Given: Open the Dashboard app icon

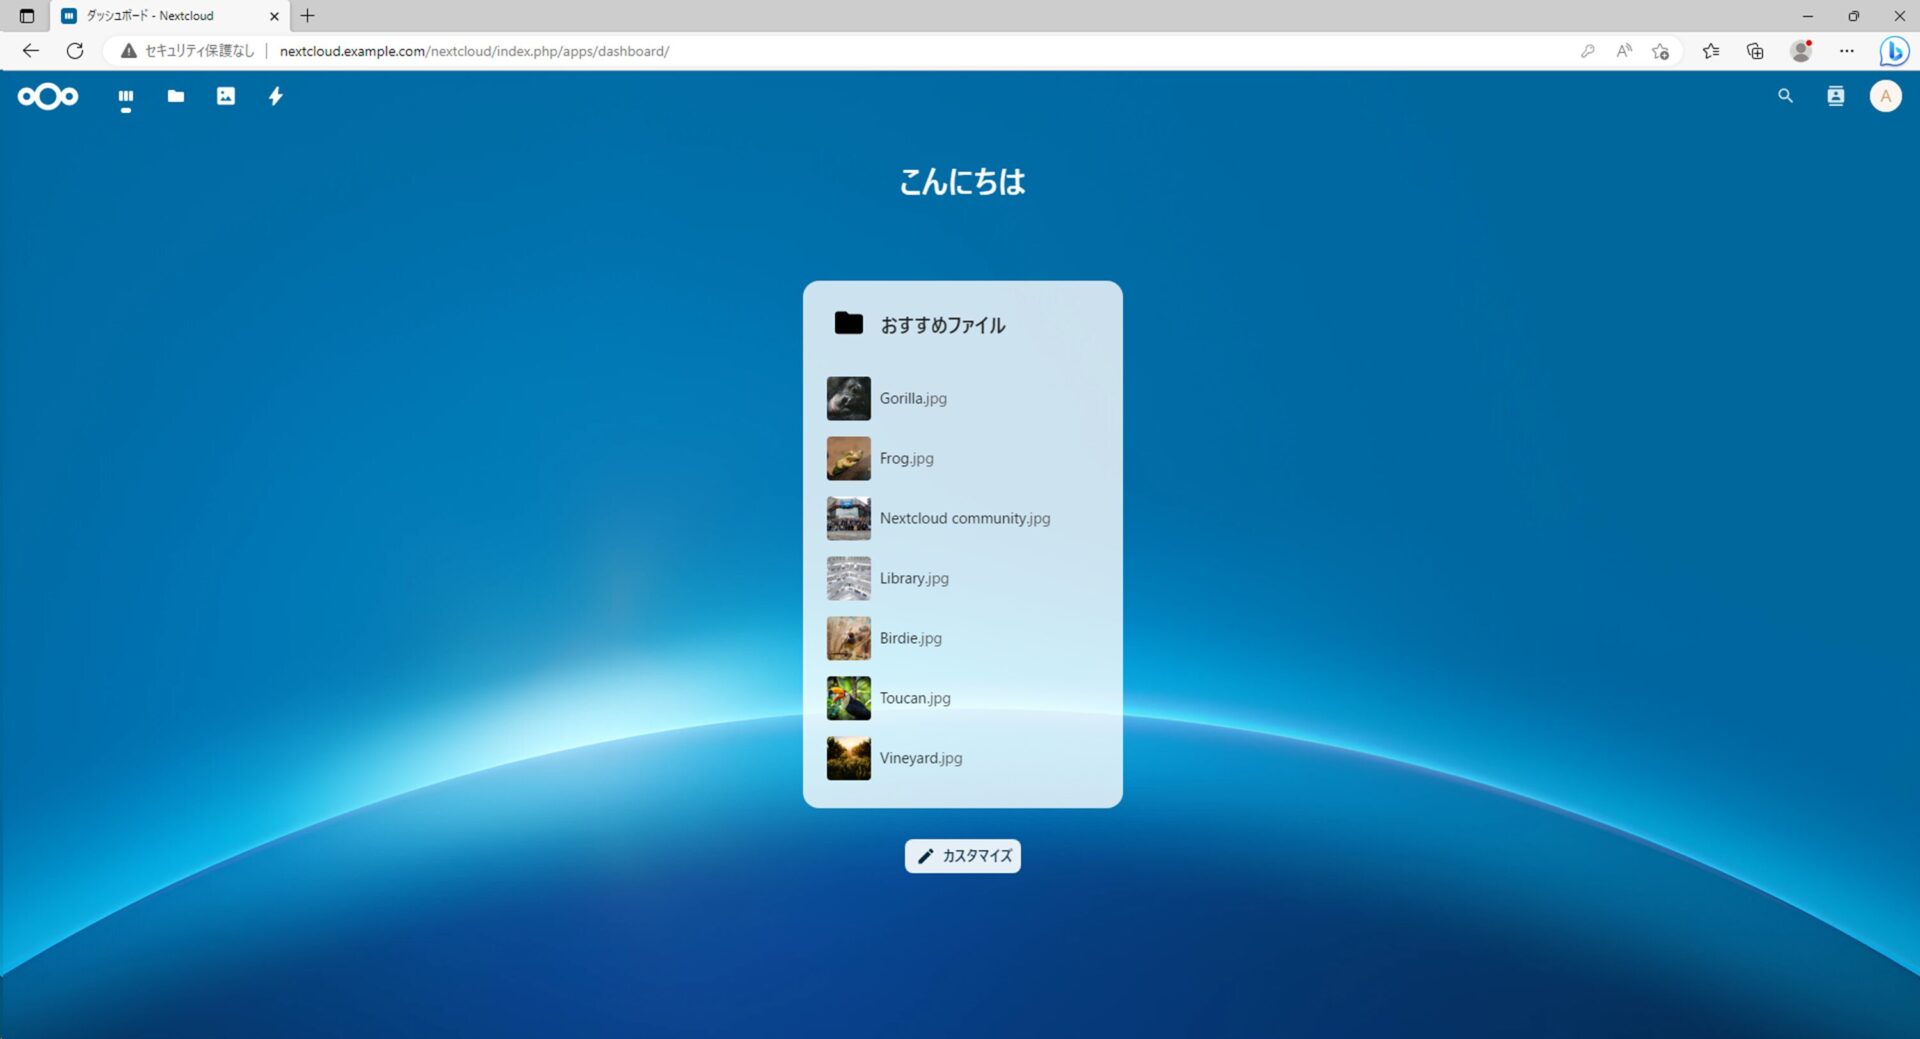Looking at the screenshot, I should coord(126,96).
